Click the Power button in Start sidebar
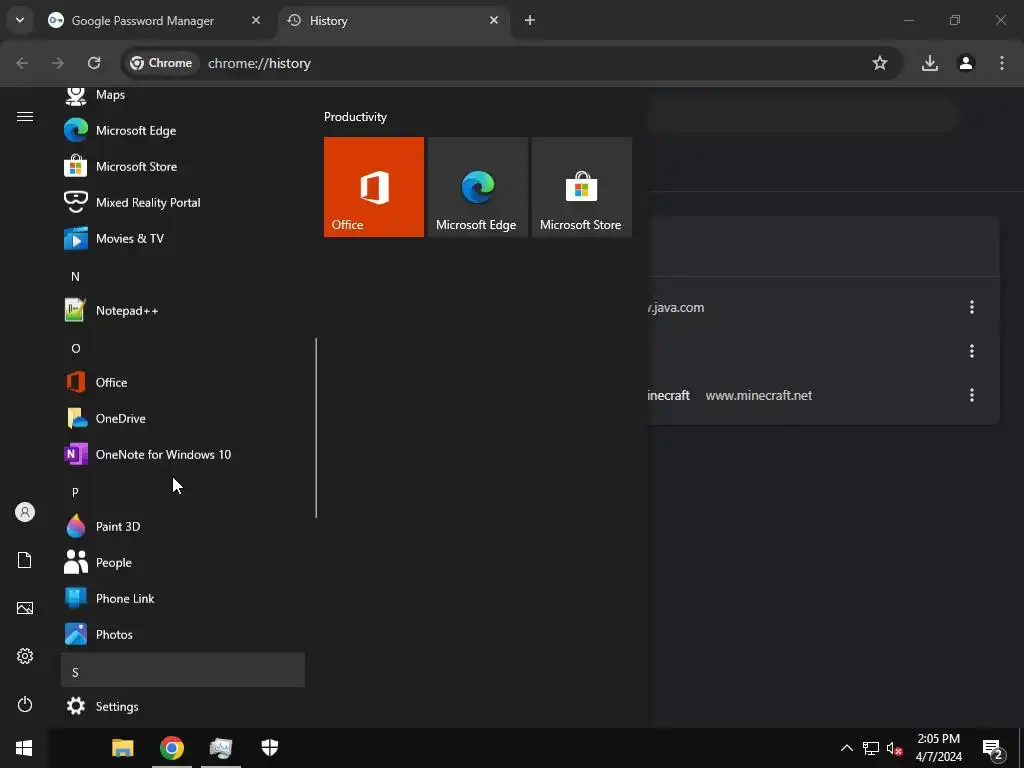Viewport: 1024px width, 768px height. (25, 704)
